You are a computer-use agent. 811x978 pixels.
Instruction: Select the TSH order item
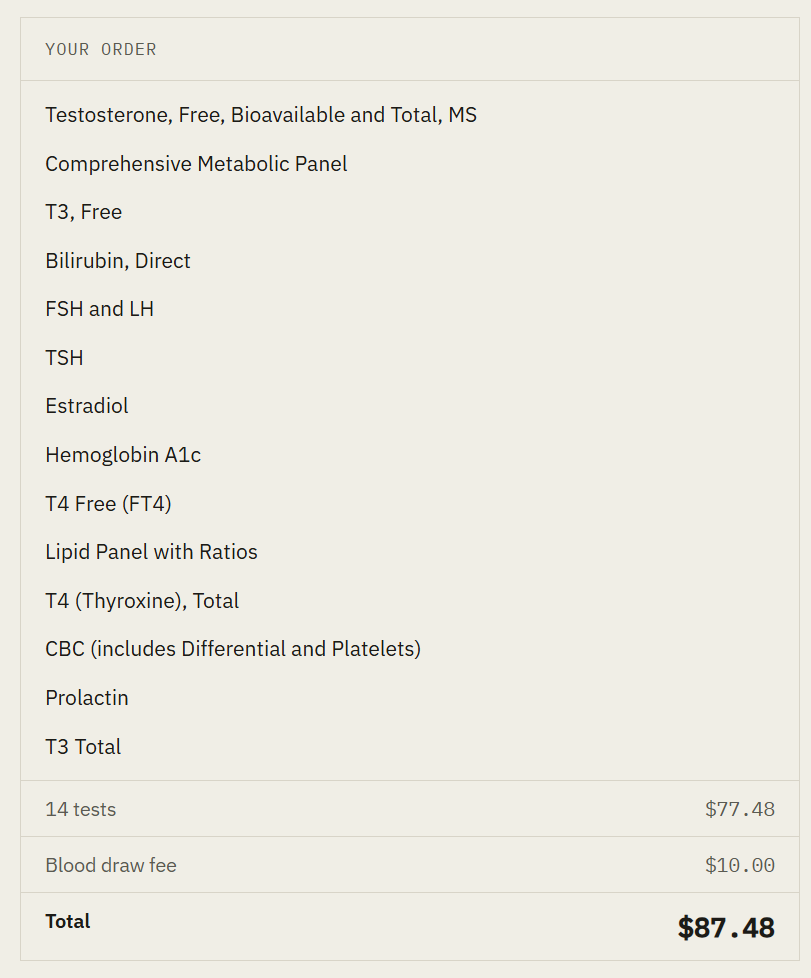point(64,358)
